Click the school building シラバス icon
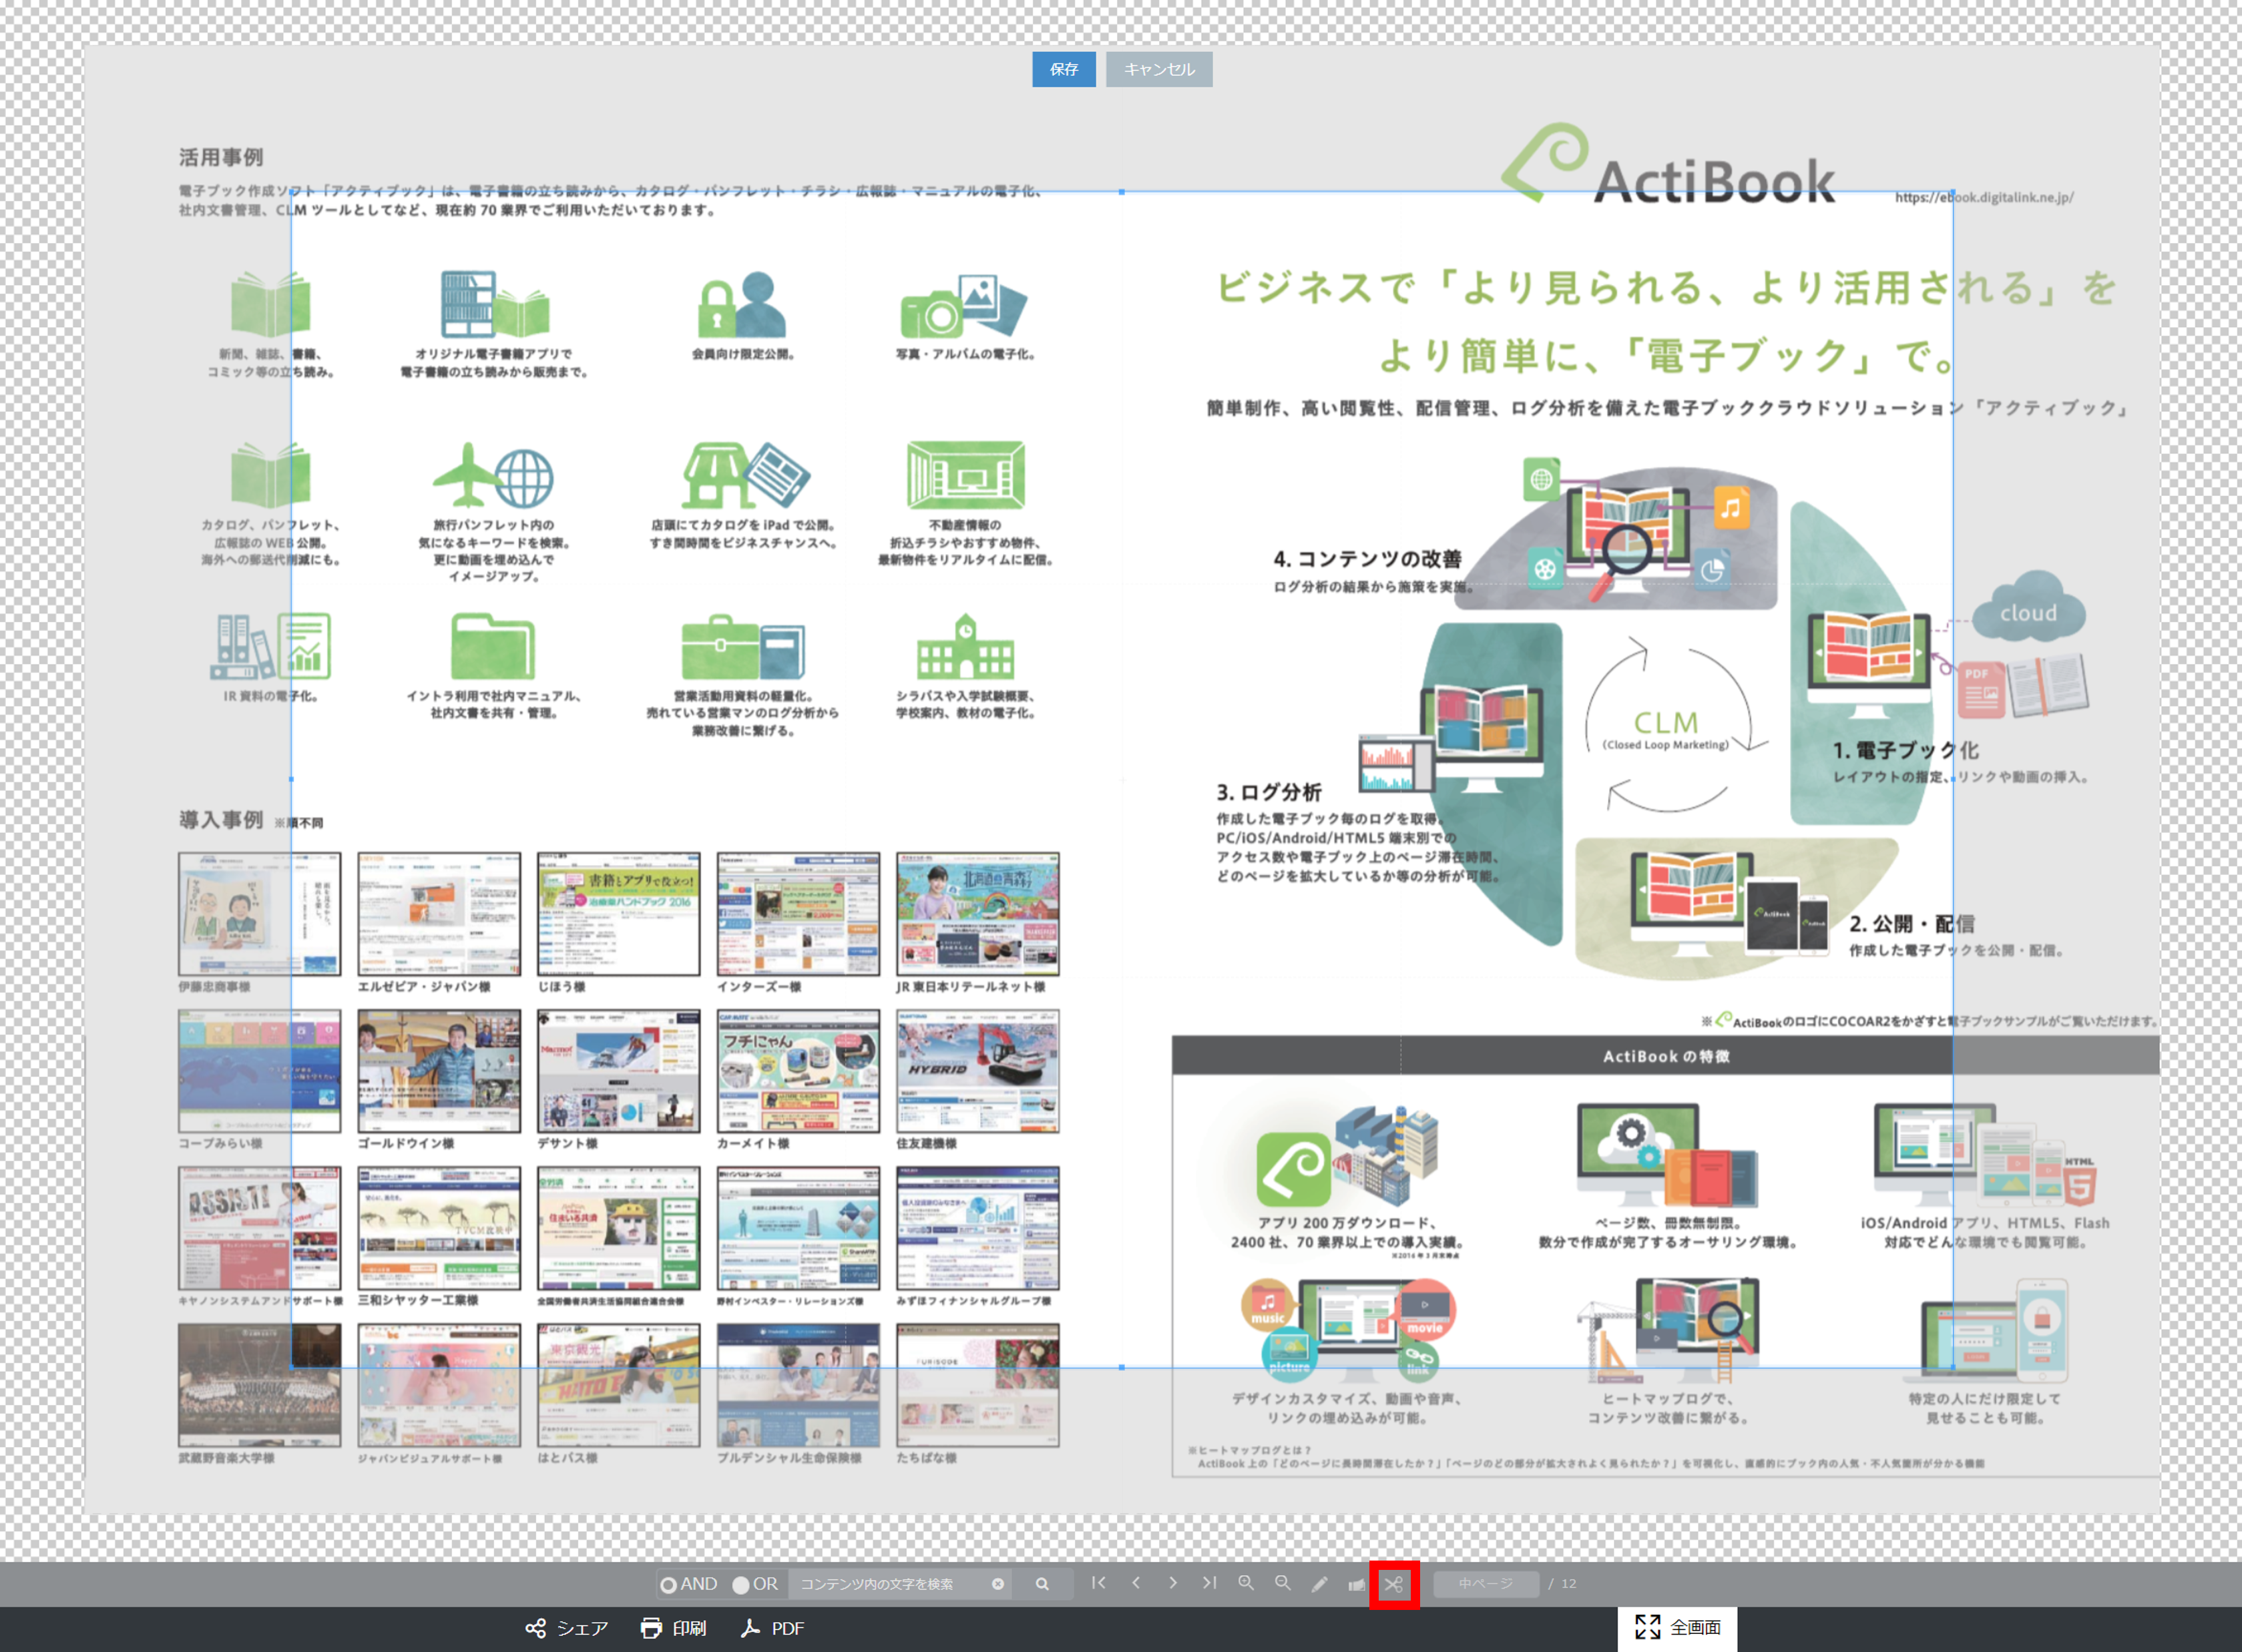The height and width of the screenshot is (1652, 2242). (965, 646)
